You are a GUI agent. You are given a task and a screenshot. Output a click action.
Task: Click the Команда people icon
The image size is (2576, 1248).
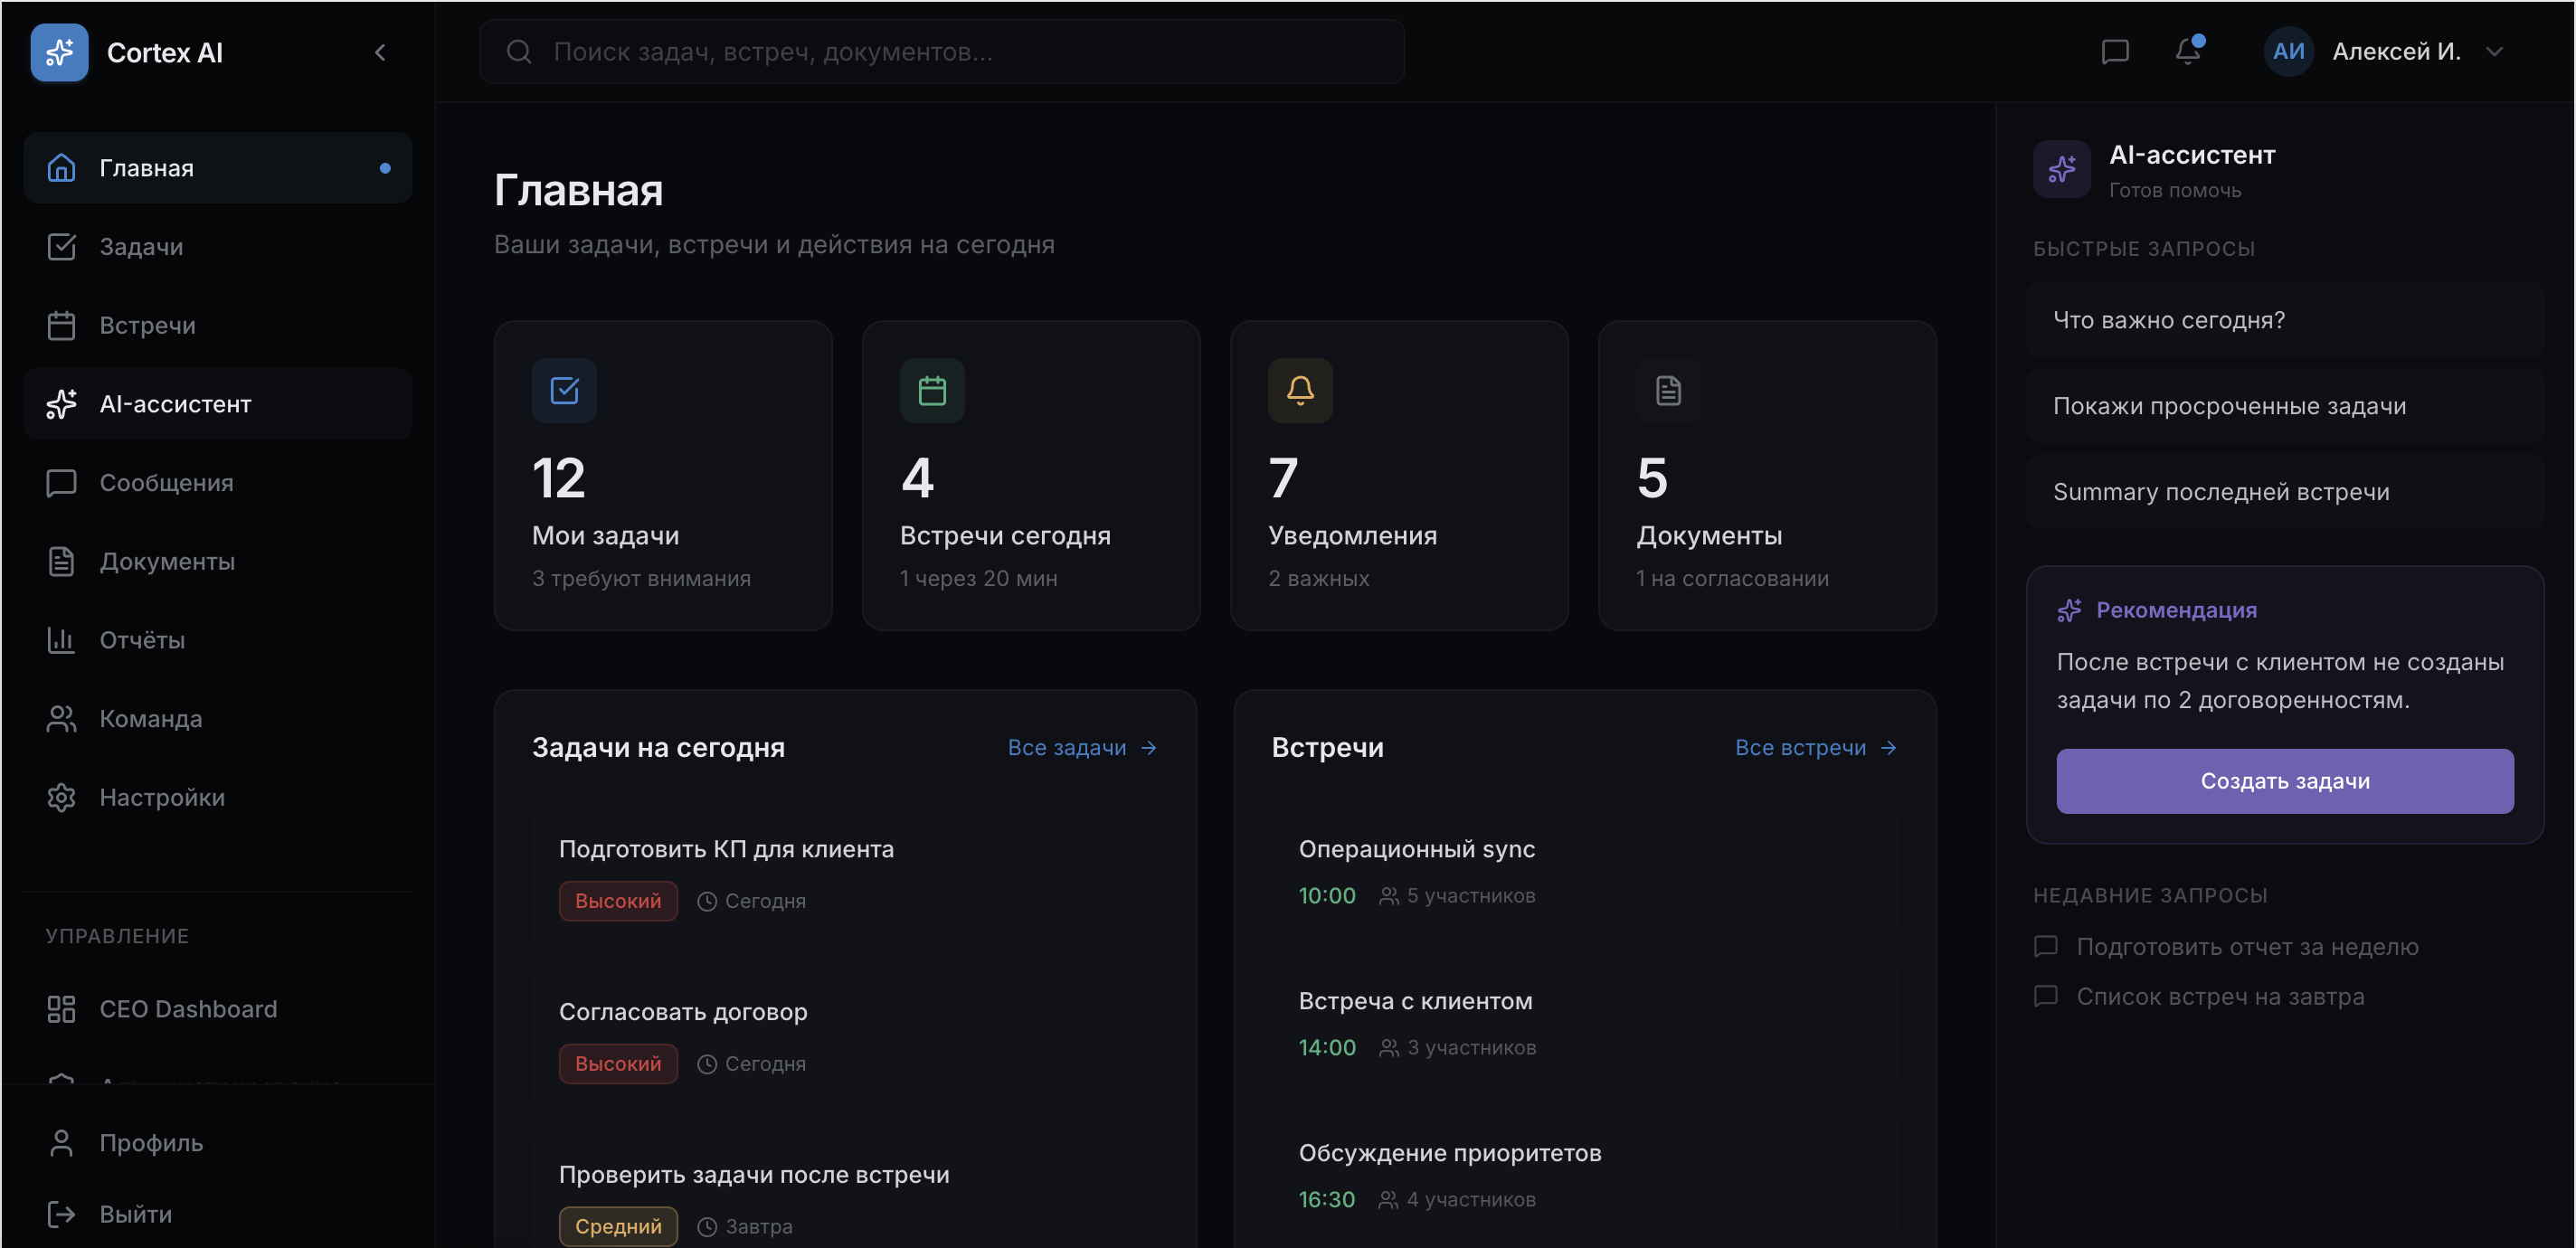point(61,719)
